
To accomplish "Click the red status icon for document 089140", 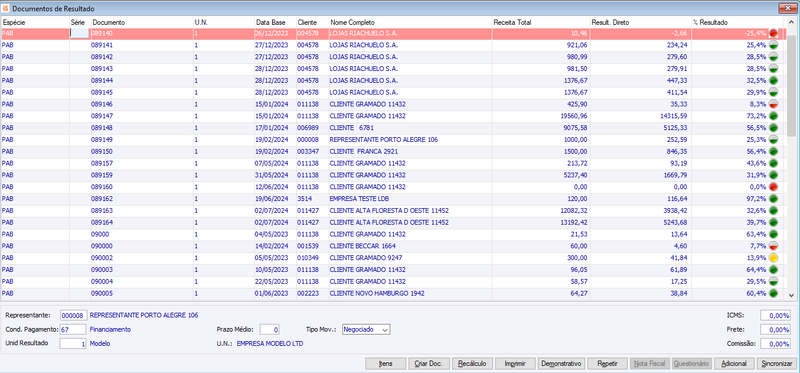I will pos(773,33).
